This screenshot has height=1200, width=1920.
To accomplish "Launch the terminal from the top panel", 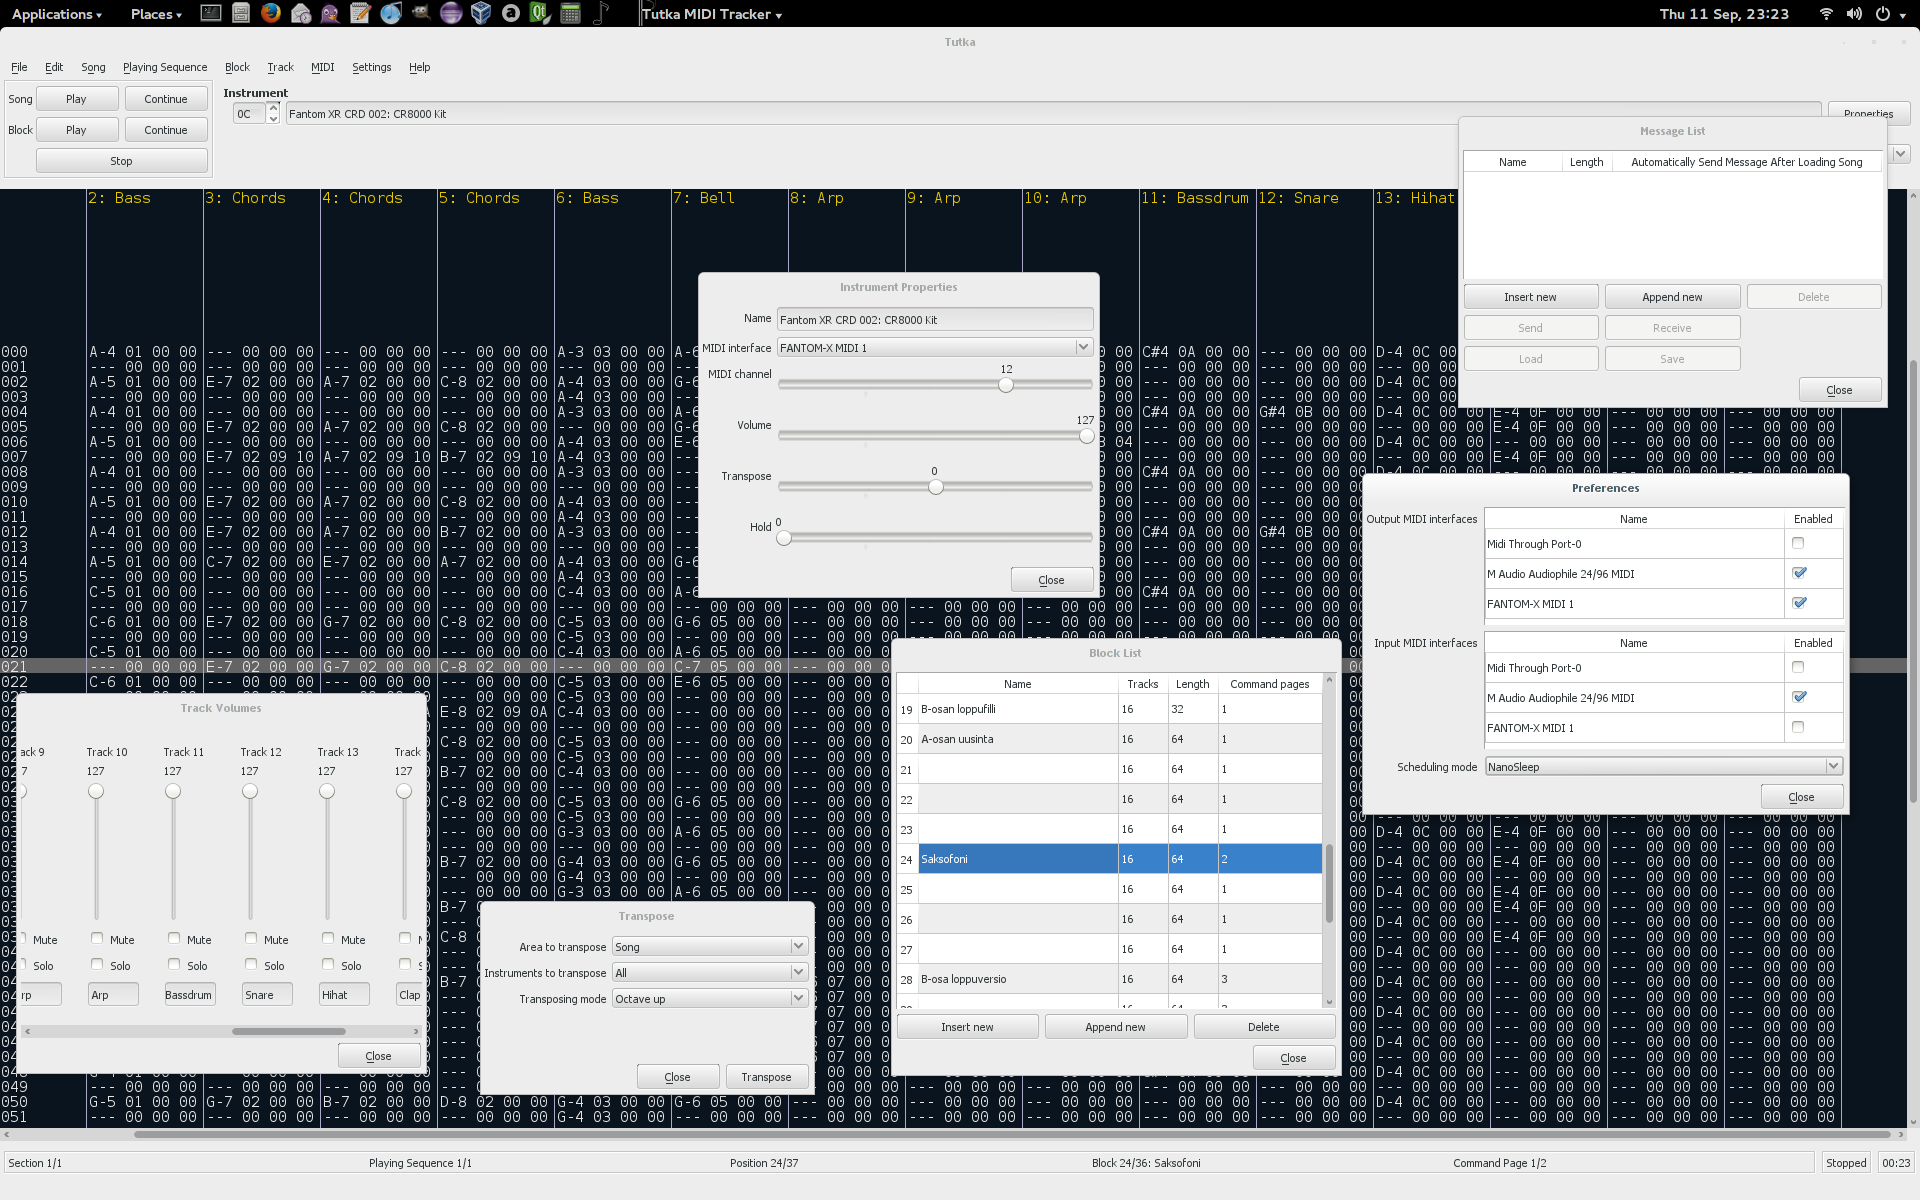I will click(x=211, y=14).
